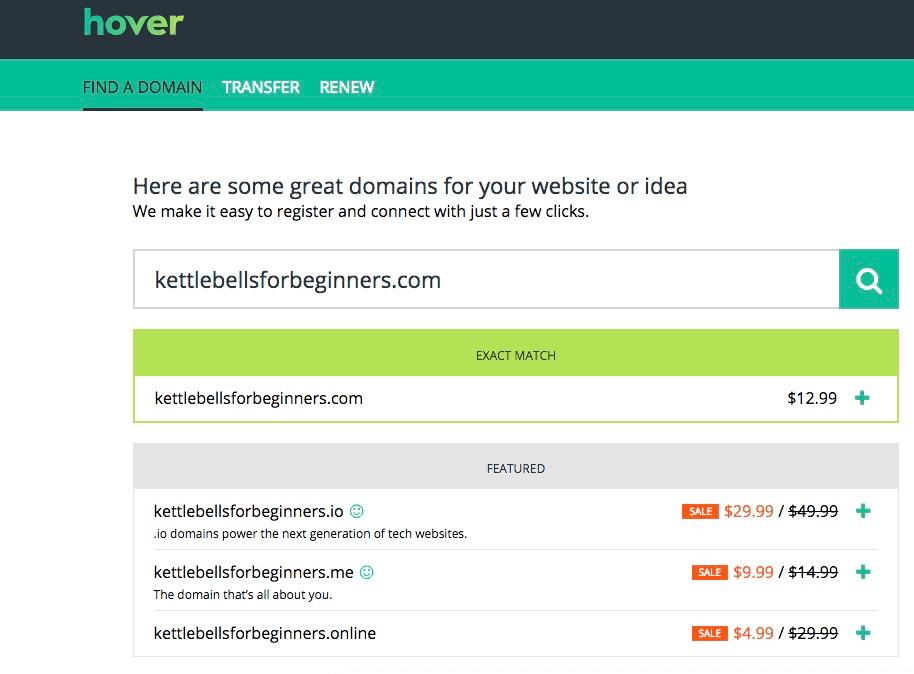Click the $29.99 sale price

pyautogui.click(x=748, y=511)
